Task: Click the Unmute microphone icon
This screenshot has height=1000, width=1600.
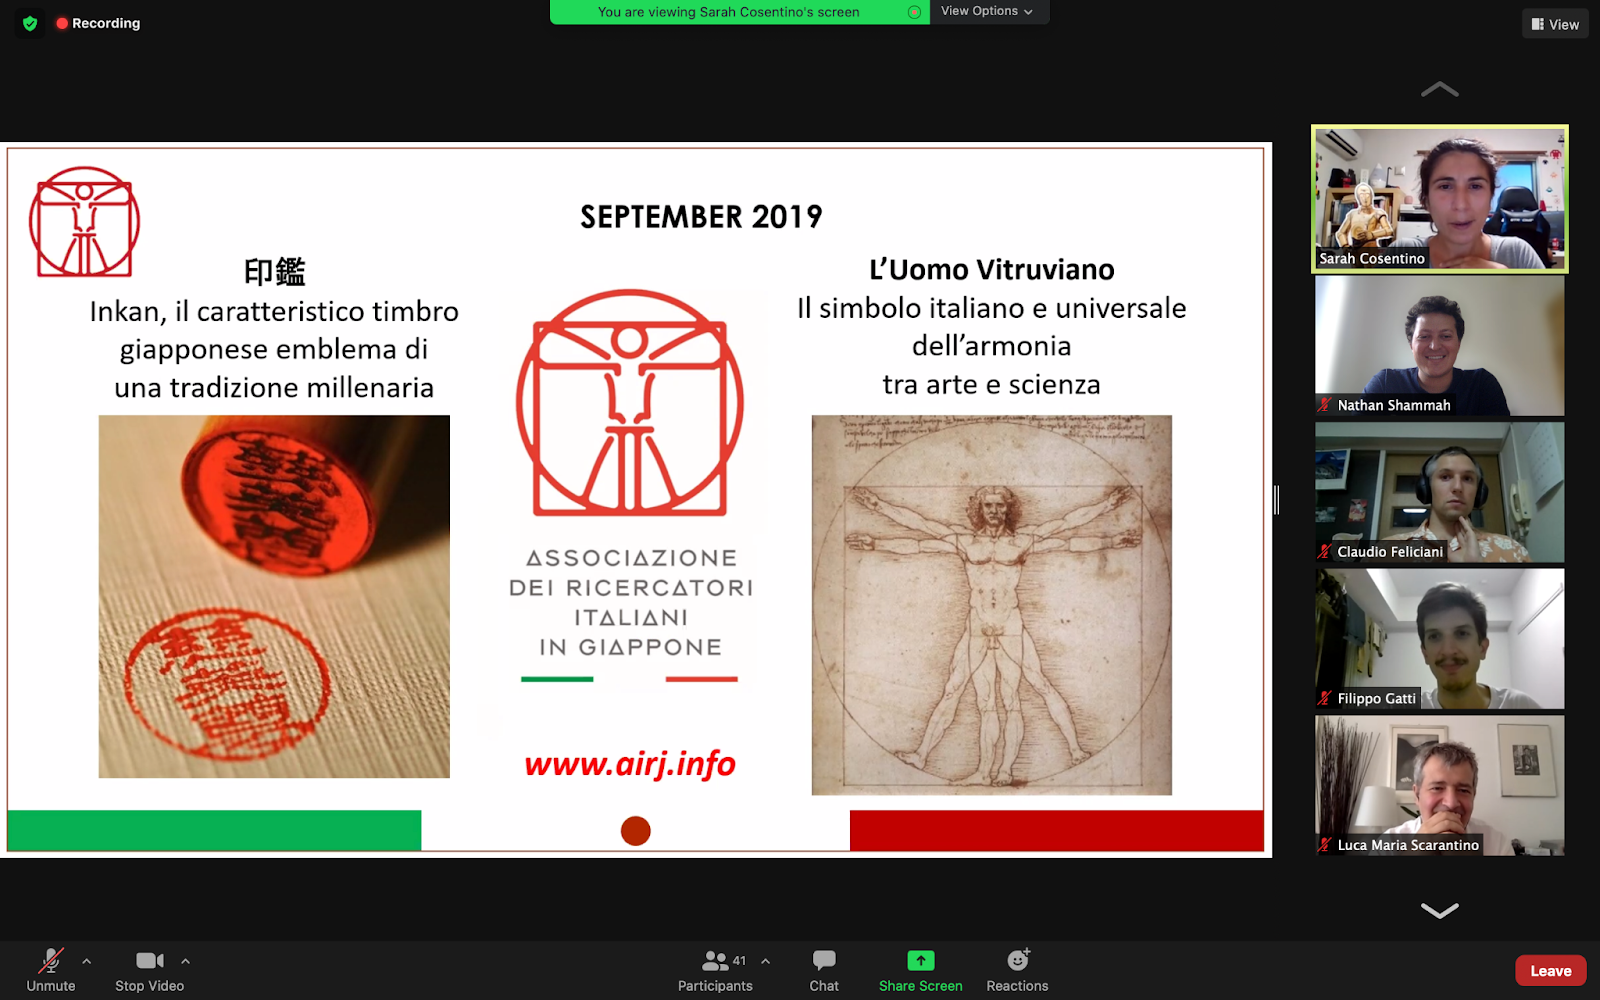Action: pyautogui.click(x=51, y=961)
